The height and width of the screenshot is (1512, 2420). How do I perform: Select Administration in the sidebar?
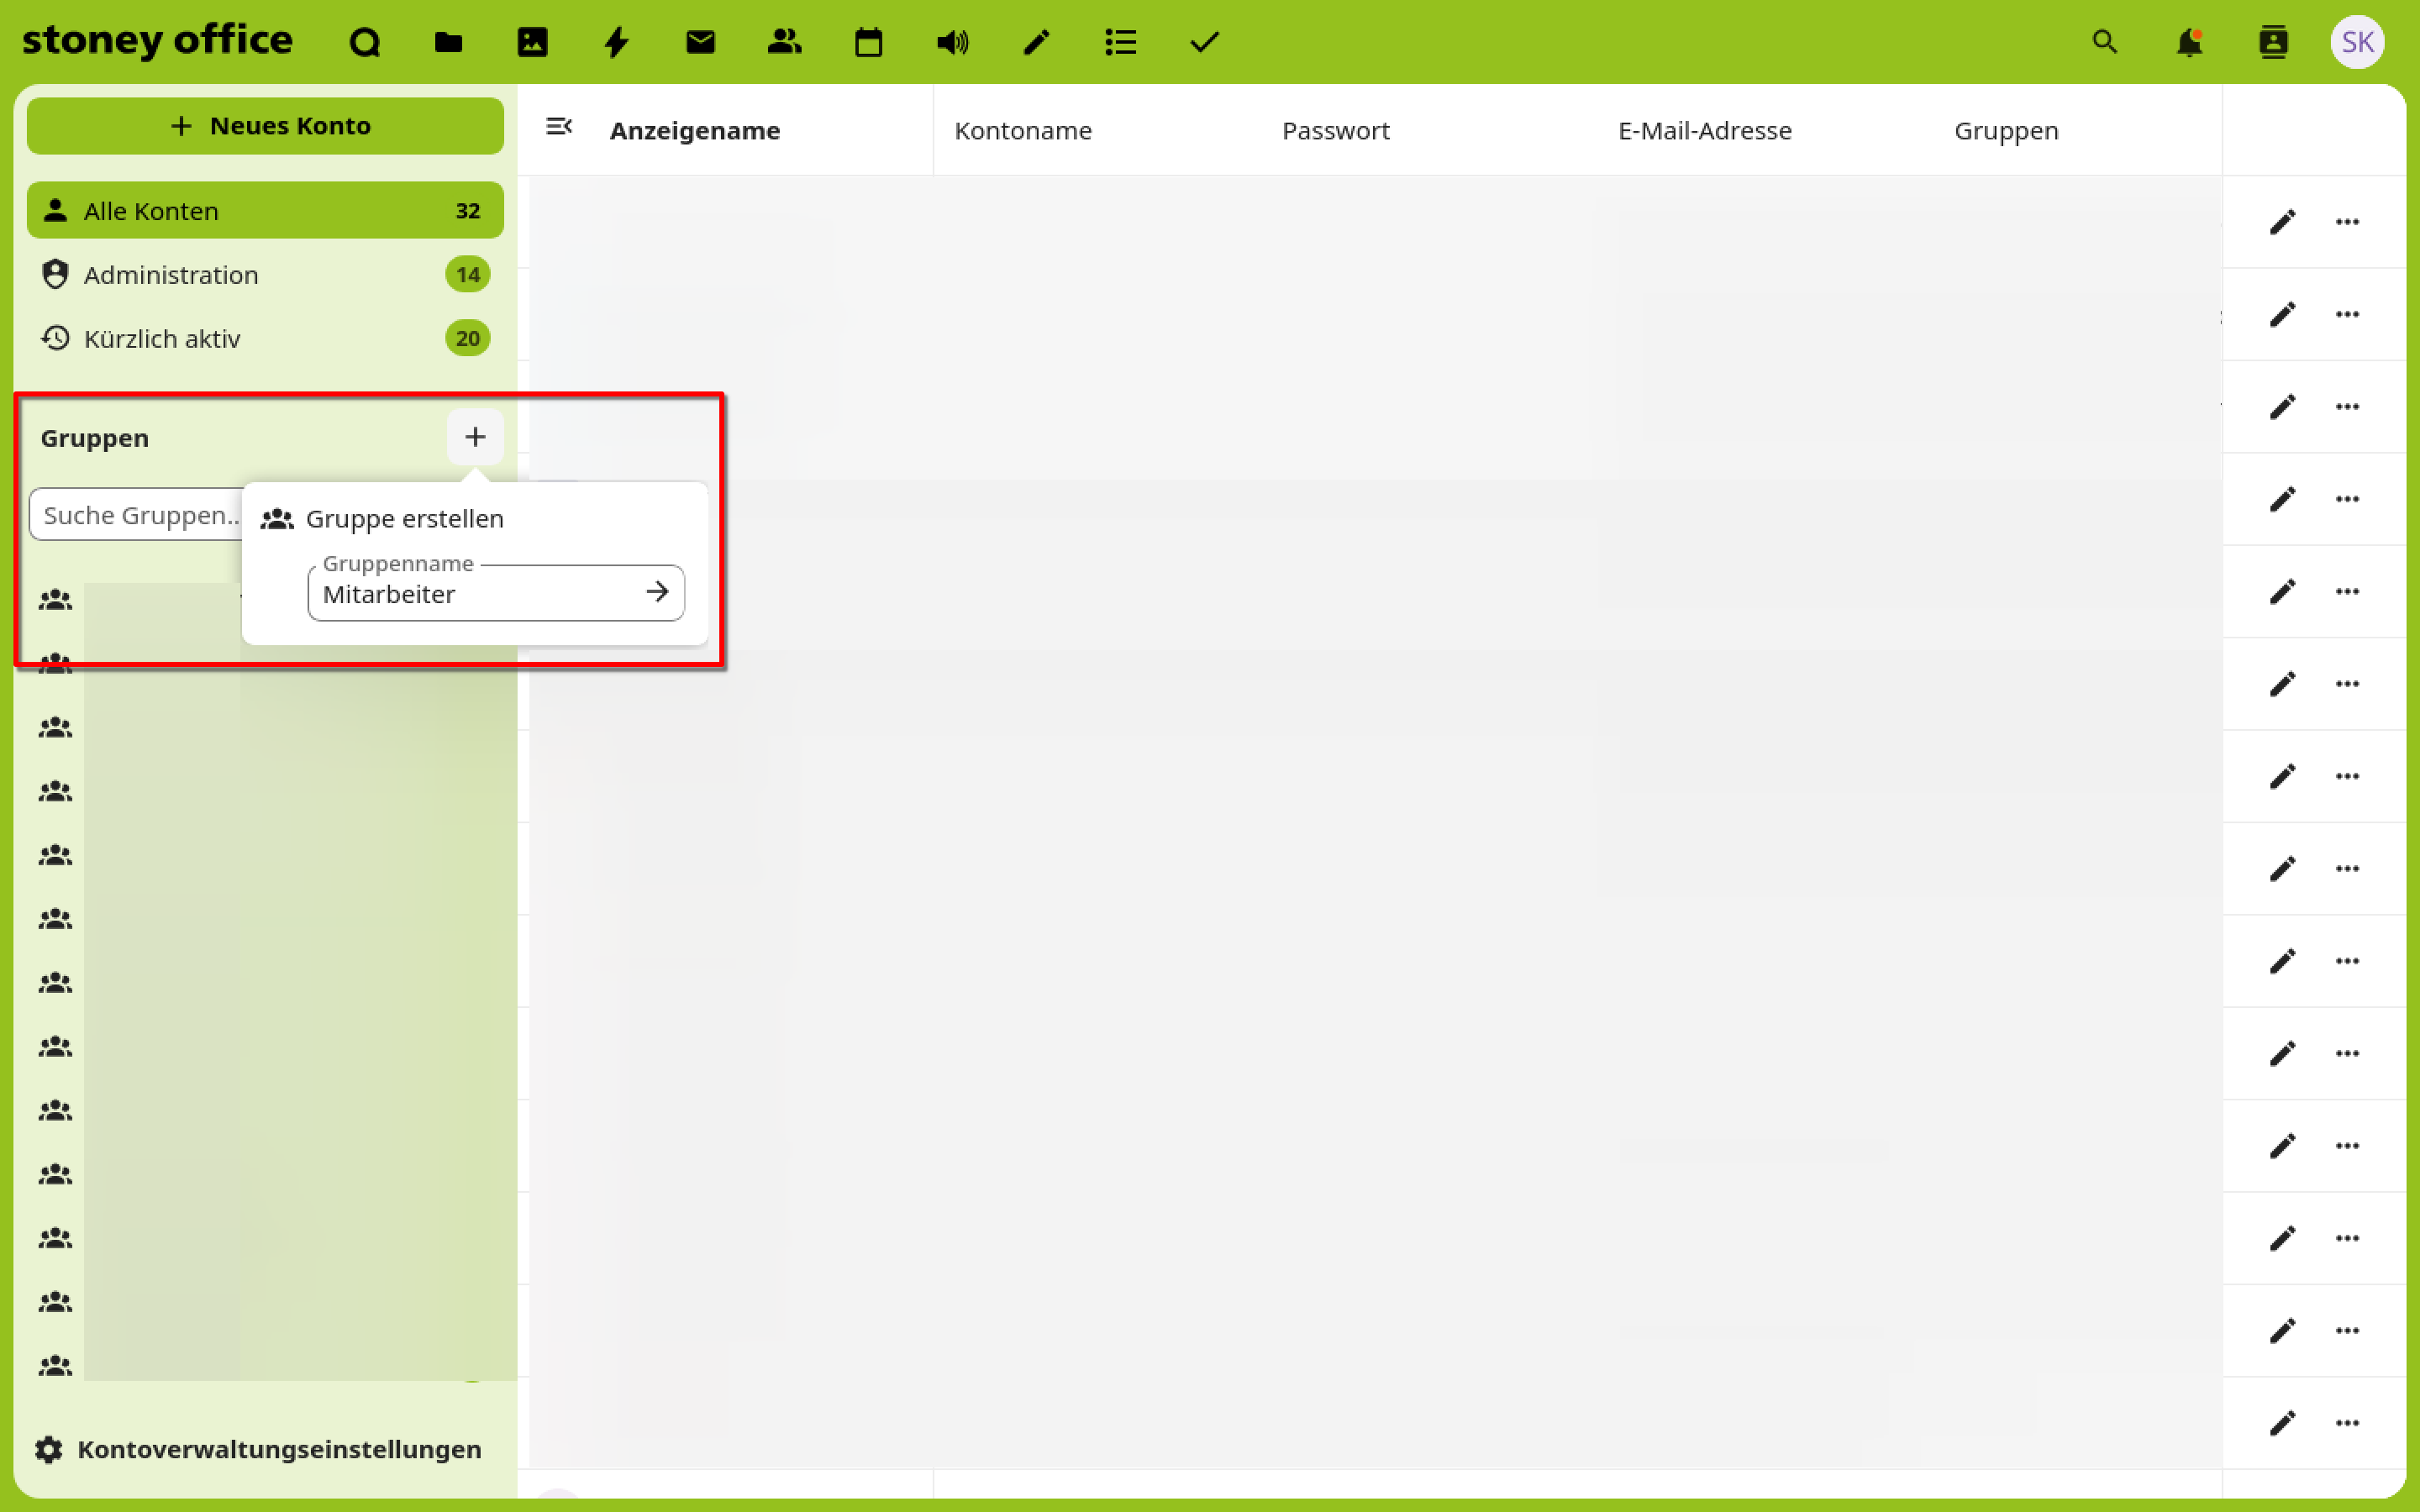click(x=170, y=275)
